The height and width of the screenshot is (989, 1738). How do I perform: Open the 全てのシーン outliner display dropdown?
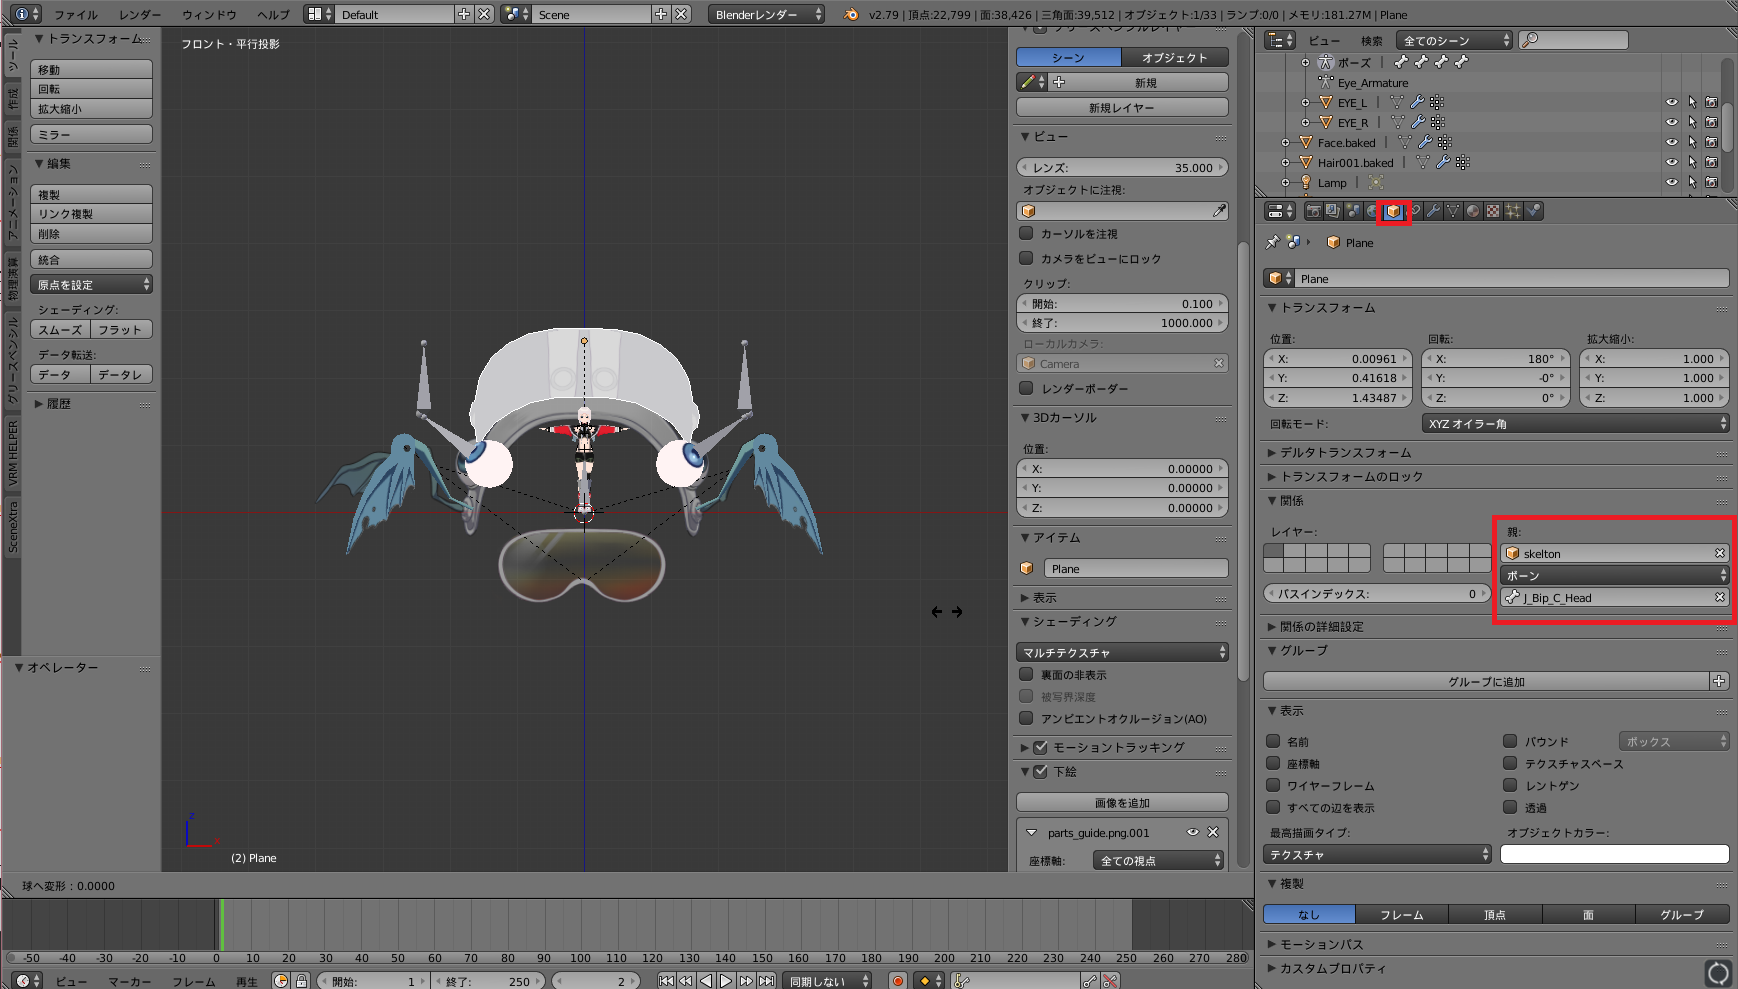(1455, 40)
